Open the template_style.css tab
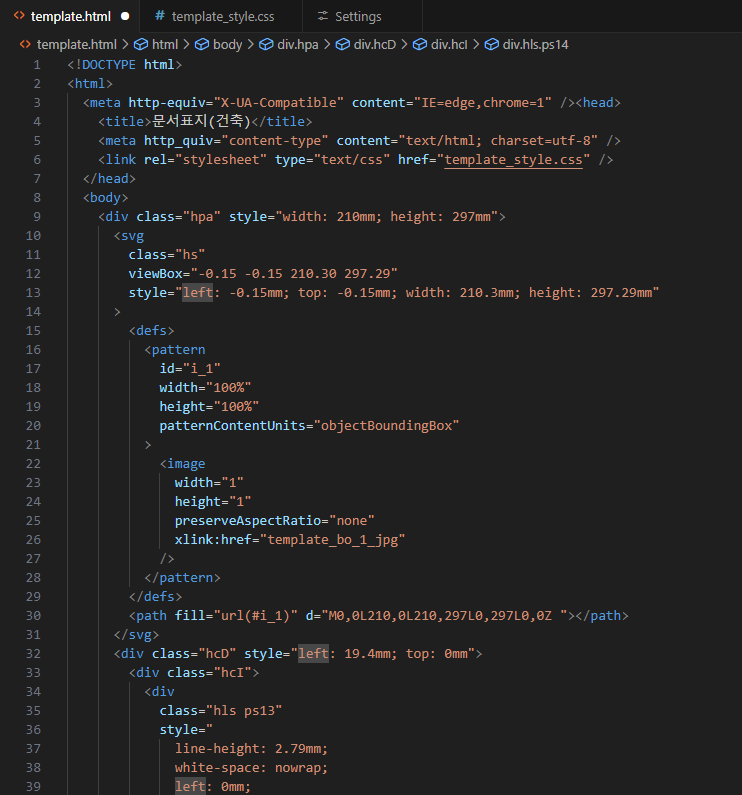The height and width of the screenshot is (795, 742). pyautogui.click(x=221, y=17)
